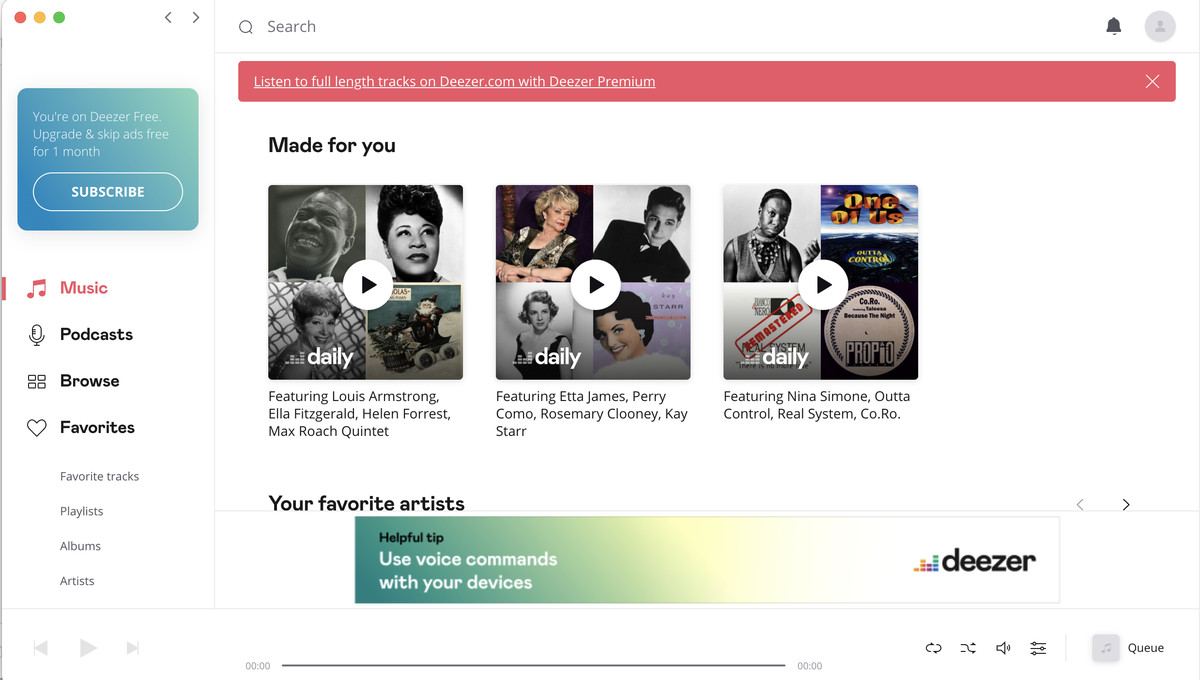The width and height of the screenshot is (1200, 680).
Task: Open the user profile avatar
Action: [x=1160, y=27]
